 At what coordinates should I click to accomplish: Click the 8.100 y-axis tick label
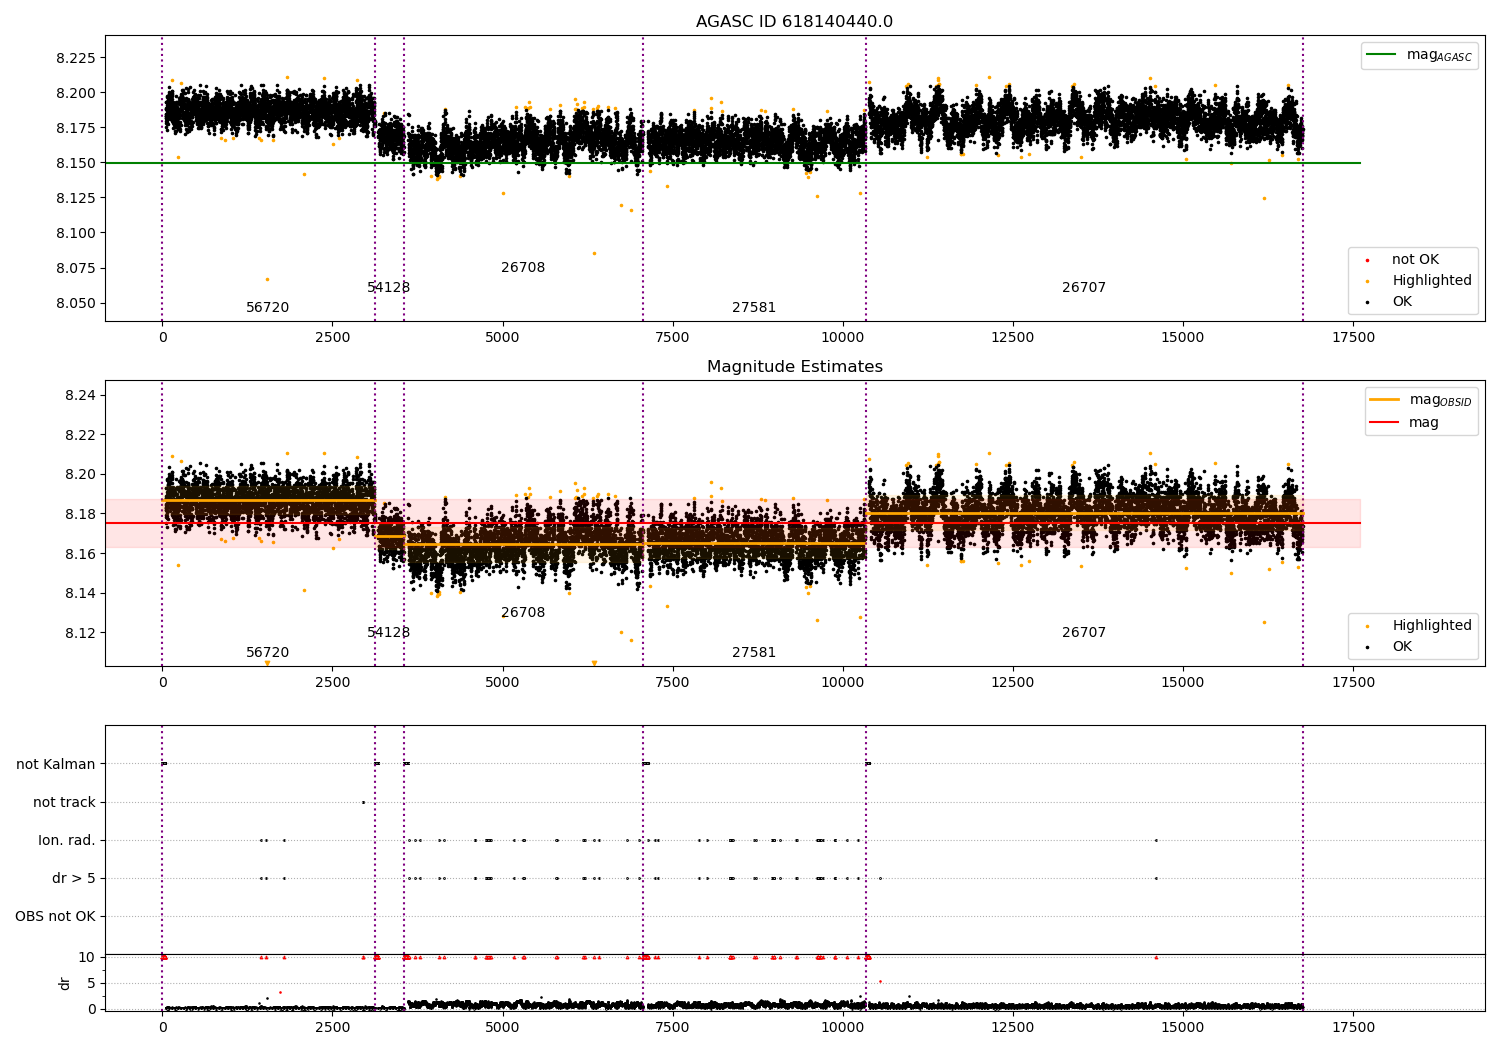(x=76, y=233)
